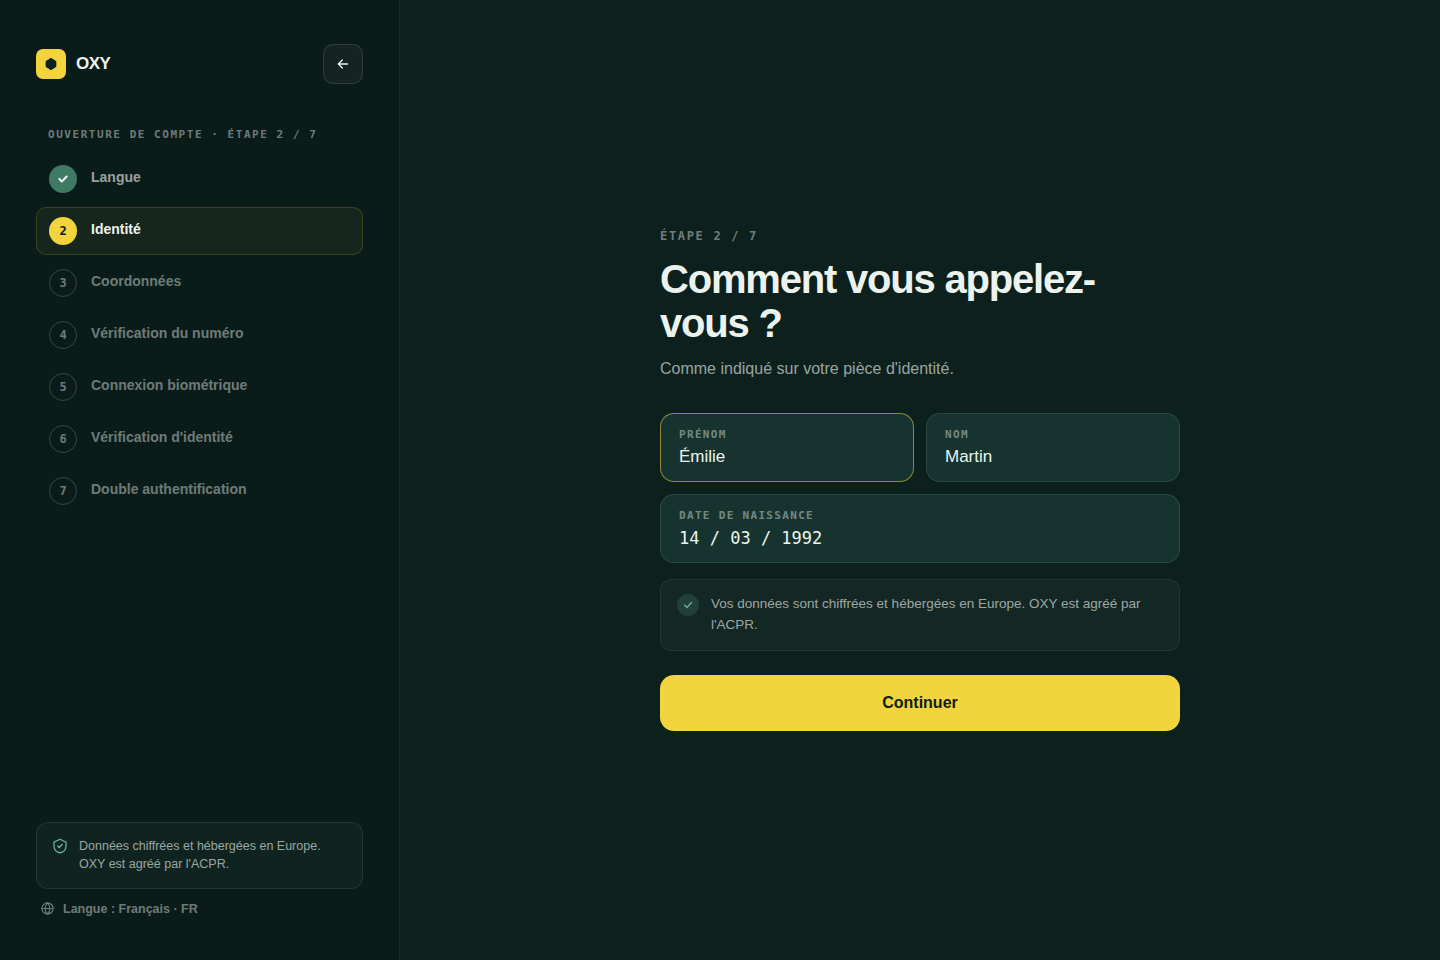The width and height of the screenshot is (1440, 960).
Task: Click the checkmark icon in encryption notice
Action: coord(688,605)
